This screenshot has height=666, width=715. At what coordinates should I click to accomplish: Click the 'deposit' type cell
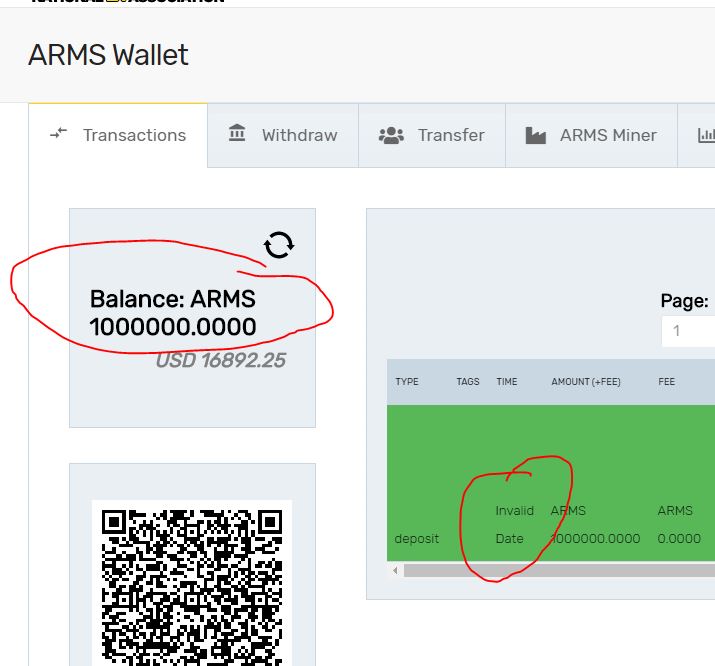[417, 538]
